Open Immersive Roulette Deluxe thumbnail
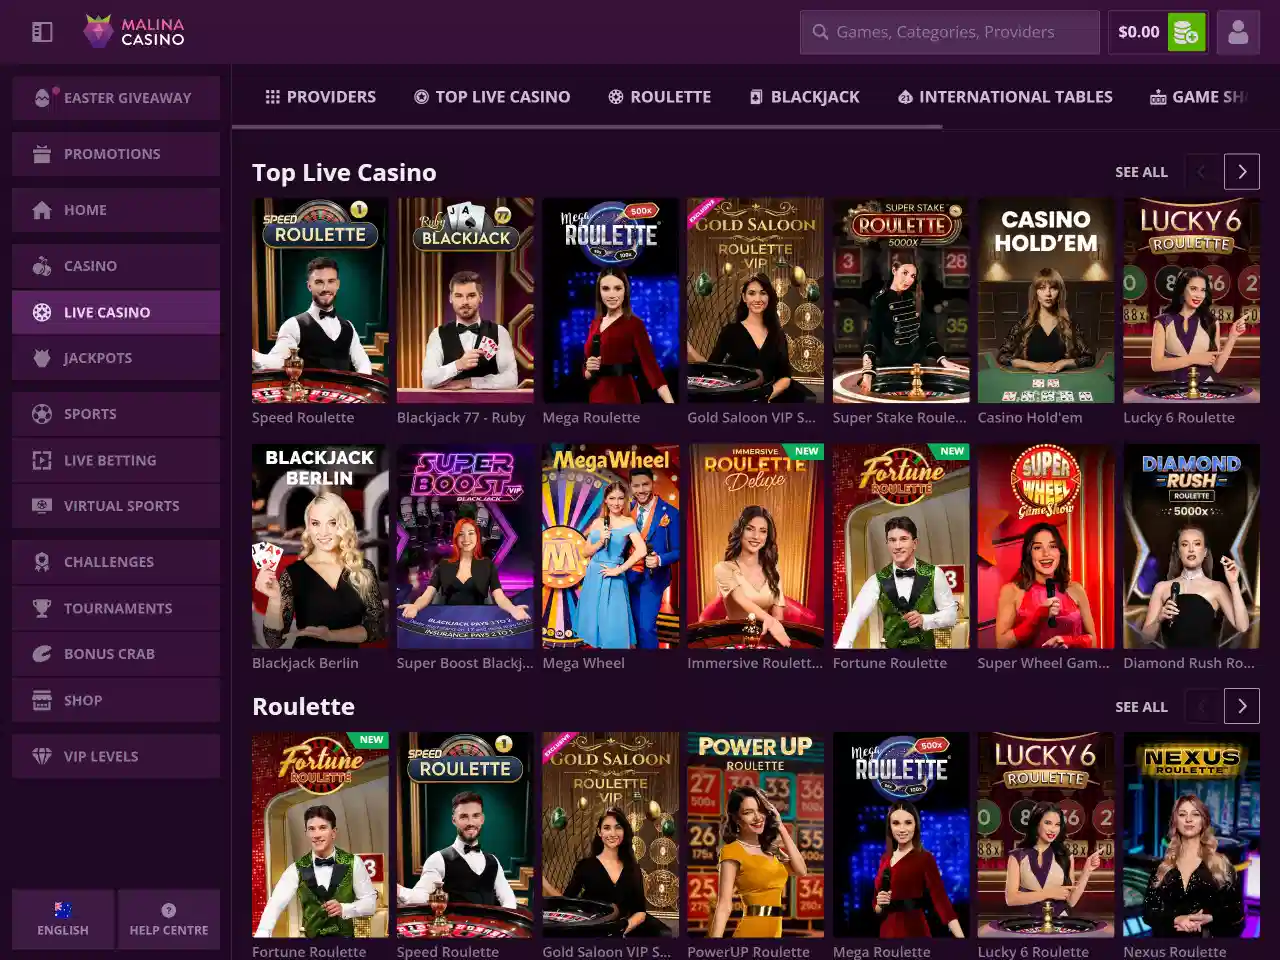The height and width of the screenshot is (960, 1280). coord(755,546)
